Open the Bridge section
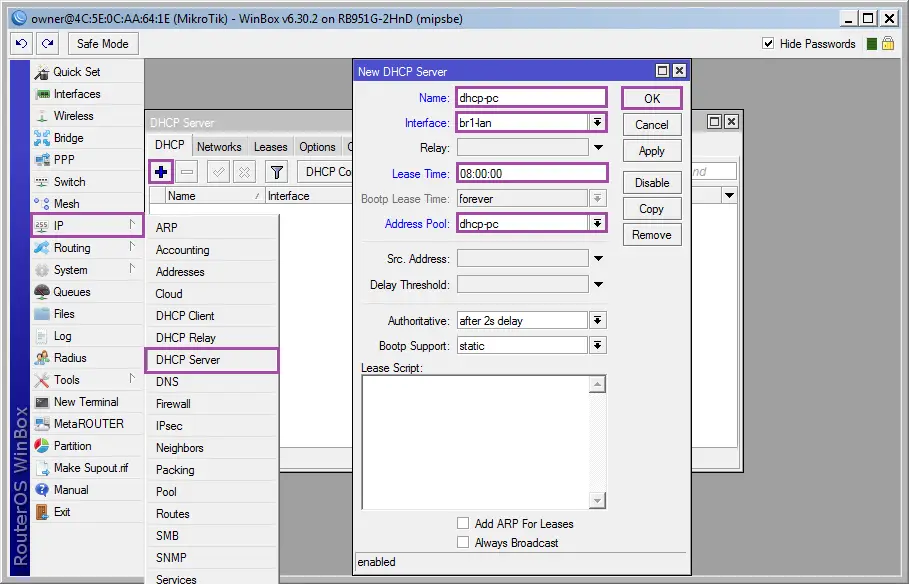 pos(87,138)
